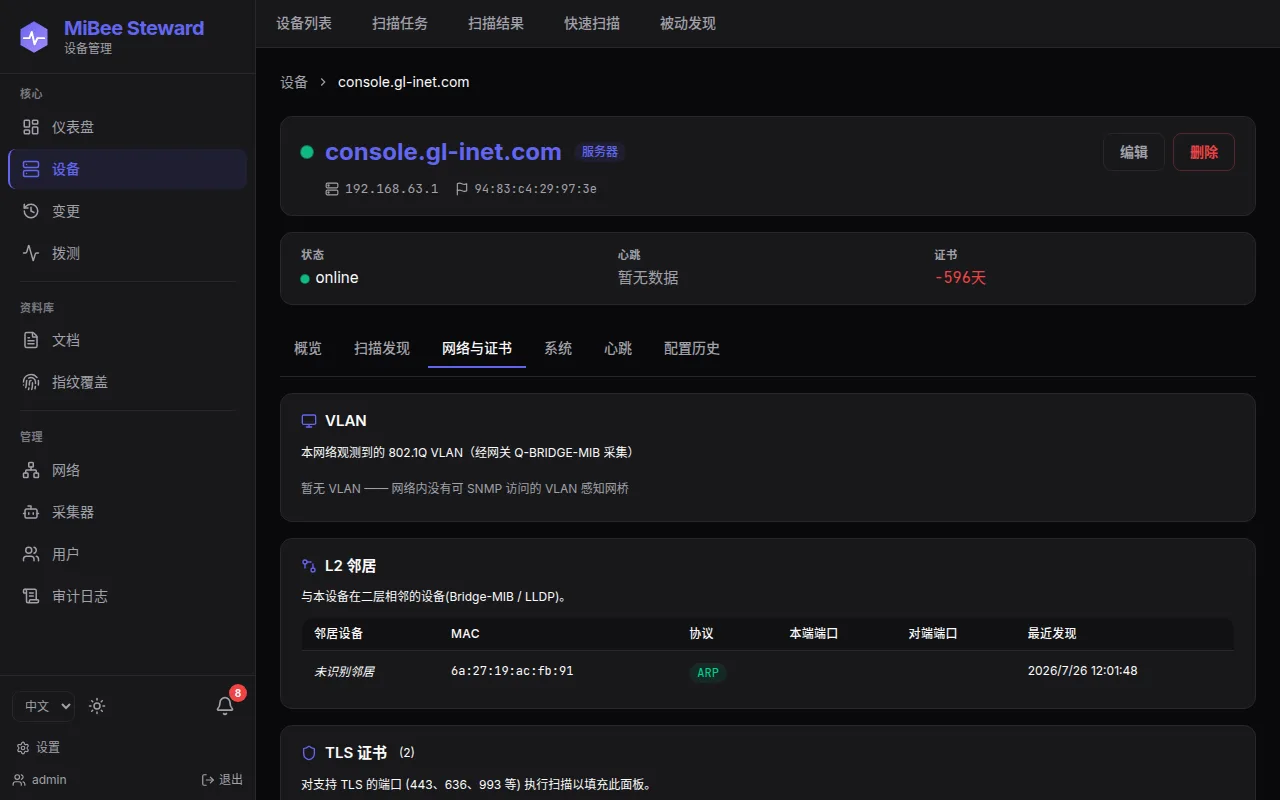
Task: Click MAC 94:83:c4:29:97:3e
Action: (536, 188)
